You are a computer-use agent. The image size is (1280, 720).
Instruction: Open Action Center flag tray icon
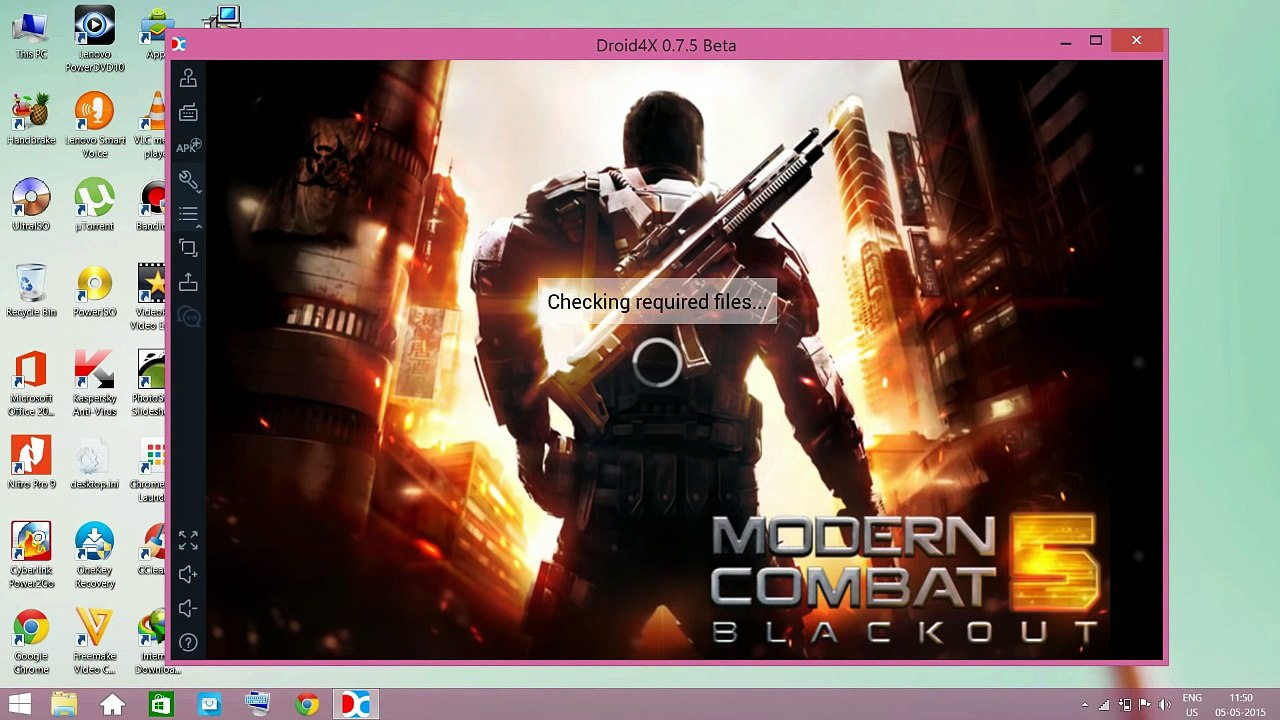tap(1144, 705)
